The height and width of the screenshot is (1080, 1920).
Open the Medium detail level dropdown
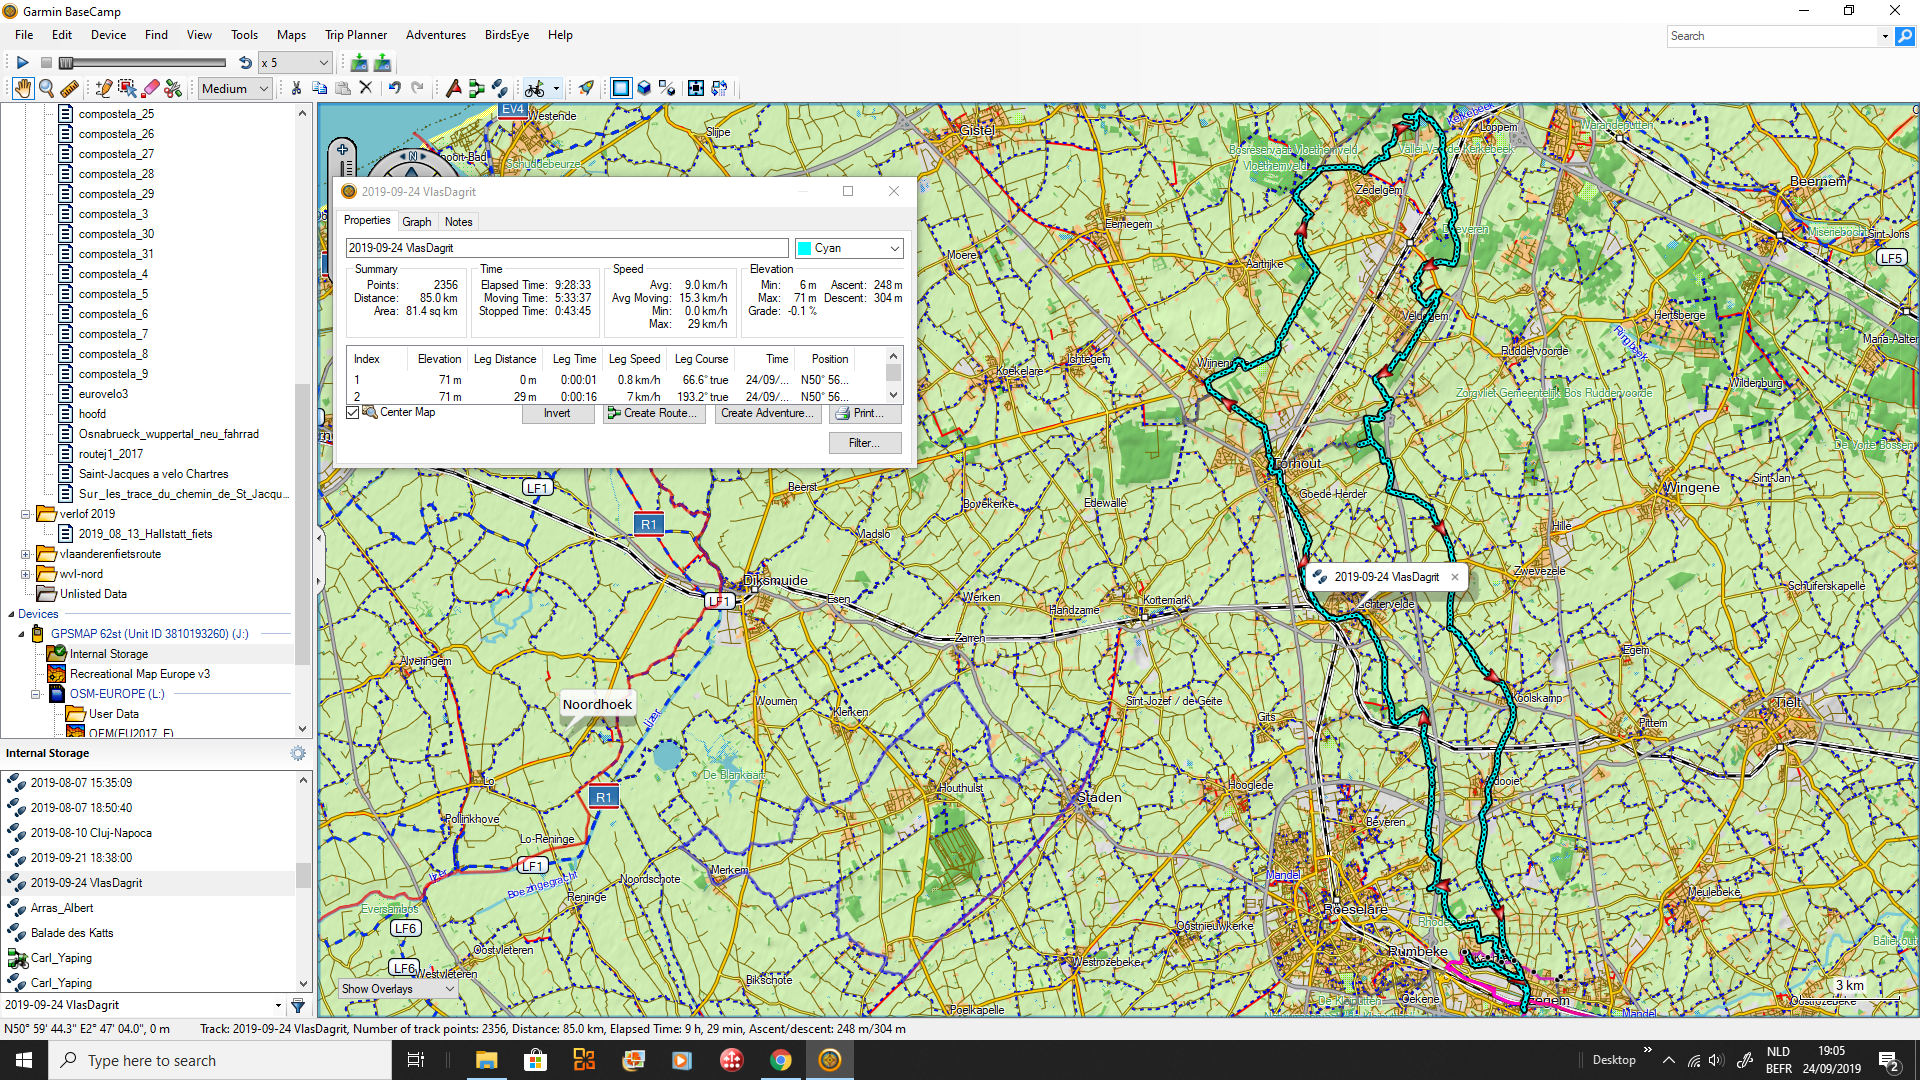tap(235, 88)
